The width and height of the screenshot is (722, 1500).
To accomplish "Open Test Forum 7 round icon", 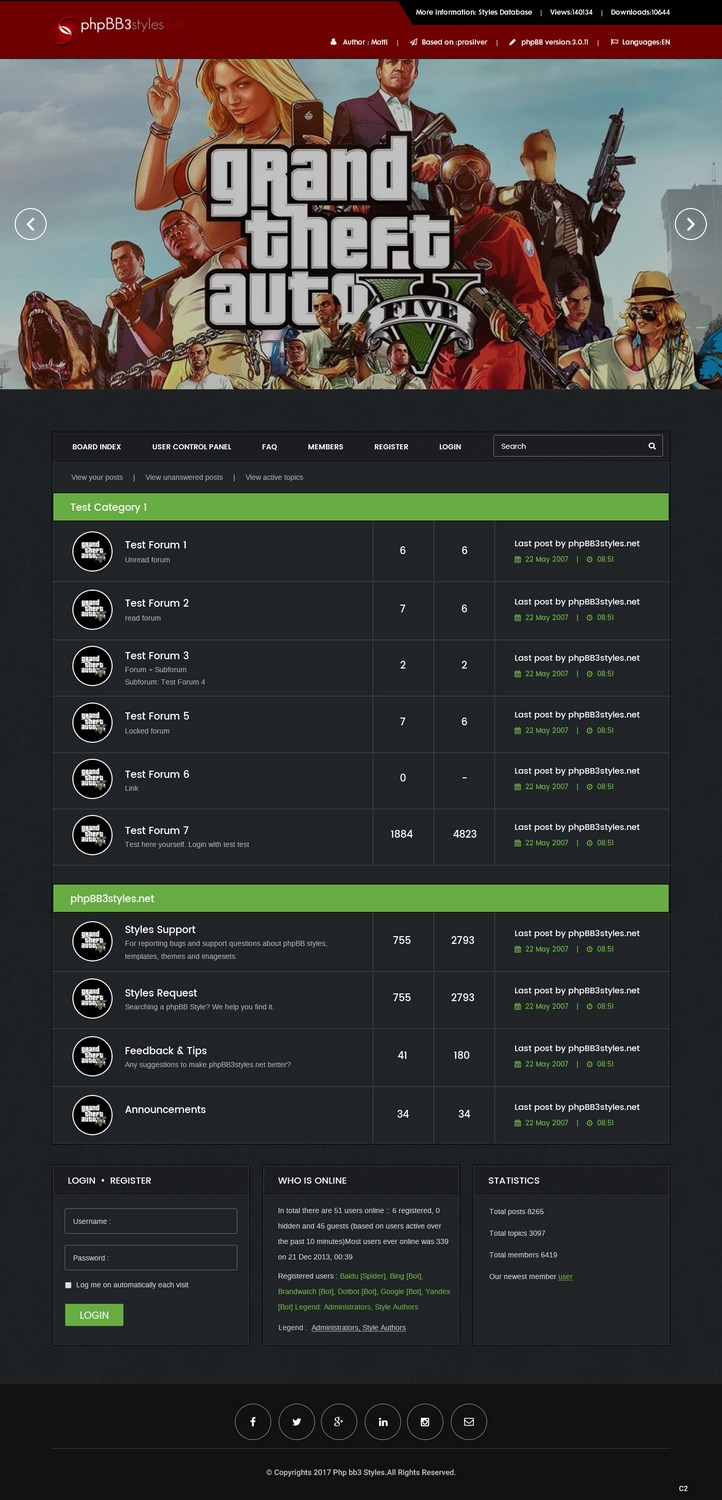I will pos(93,835).
